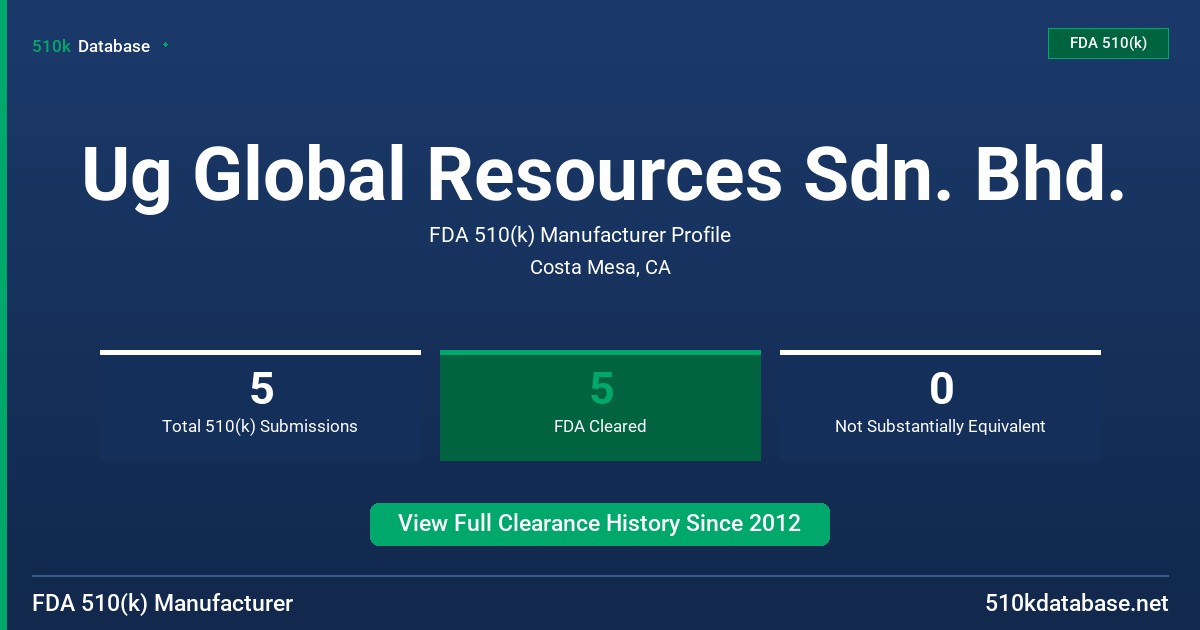This screenshot has height=630, width=1200.
Task: Select the Not Substantially Equivalent card
Action: pos(940,405)
